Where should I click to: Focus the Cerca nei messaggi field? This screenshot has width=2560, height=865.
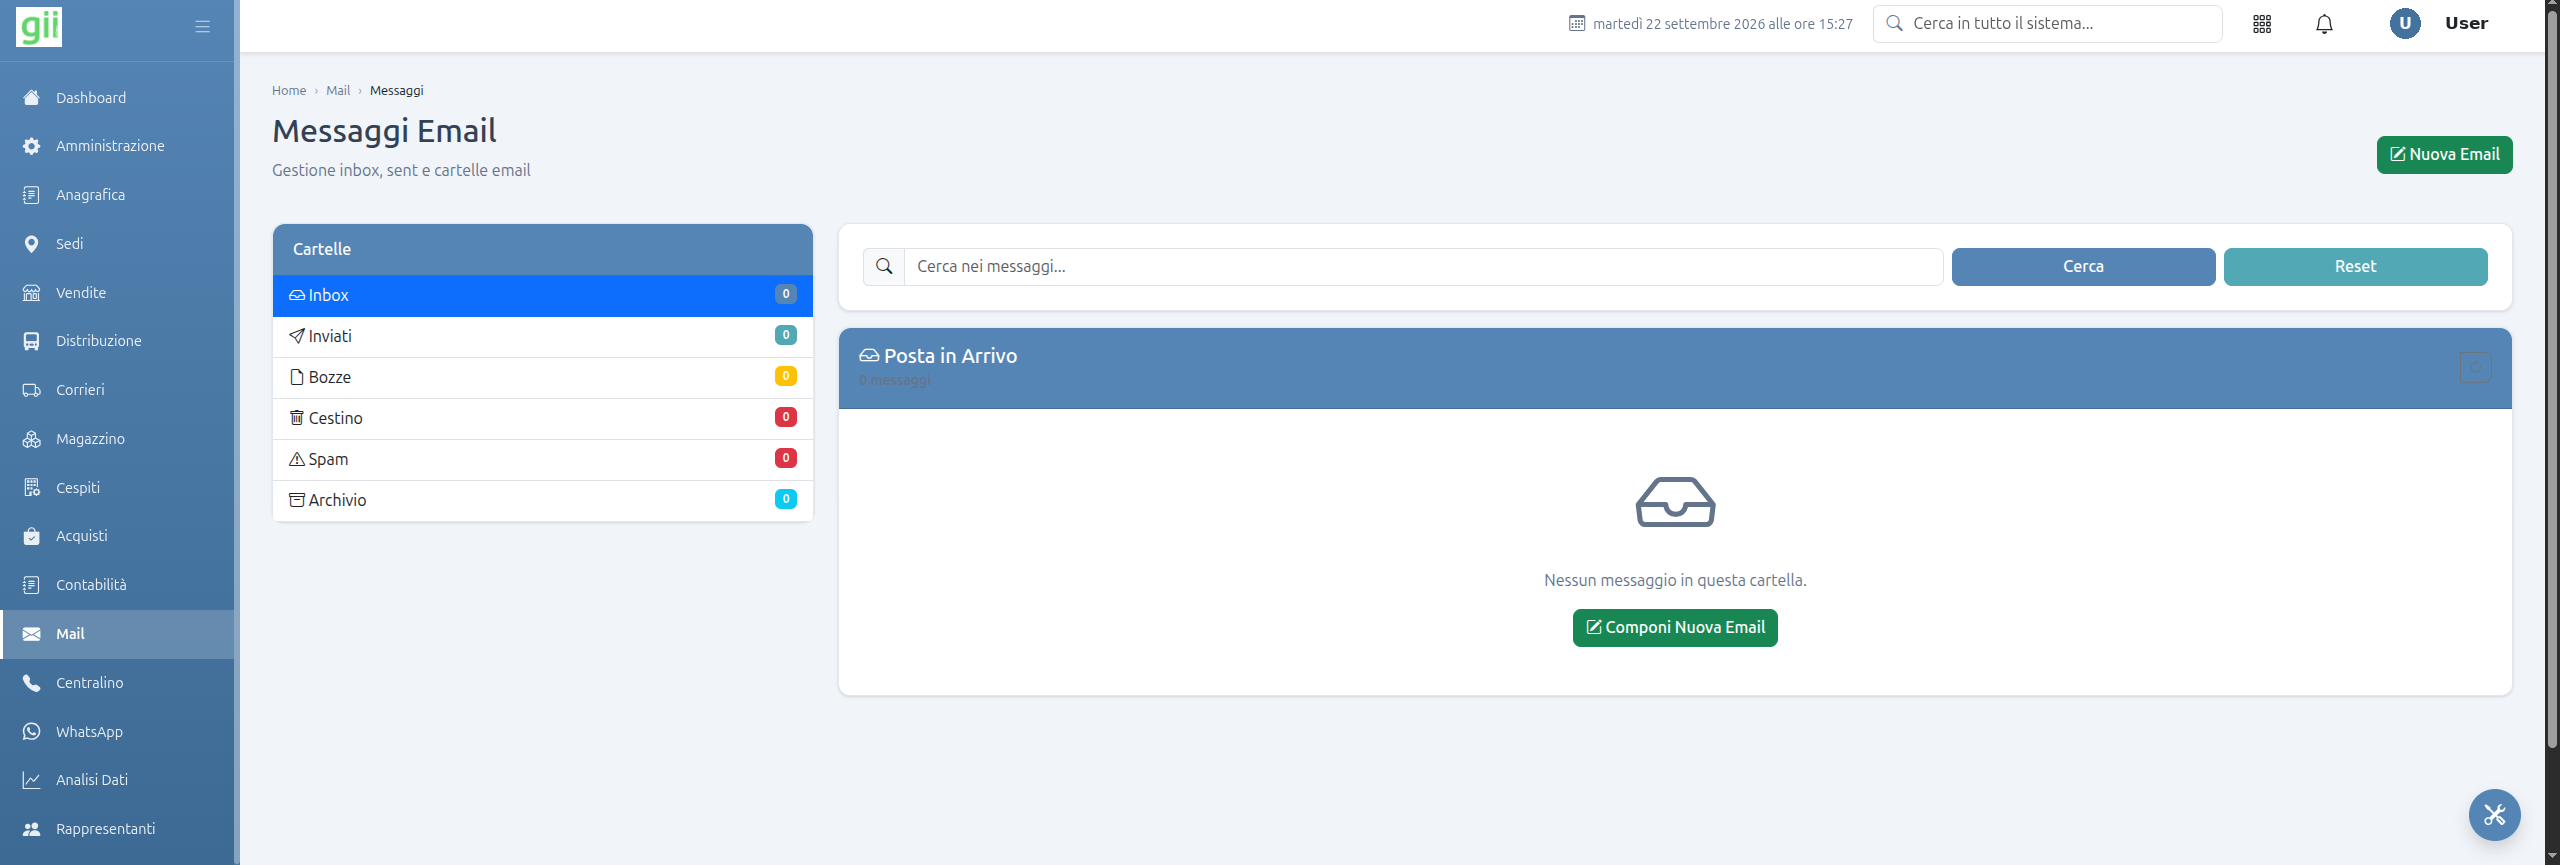1424,267
